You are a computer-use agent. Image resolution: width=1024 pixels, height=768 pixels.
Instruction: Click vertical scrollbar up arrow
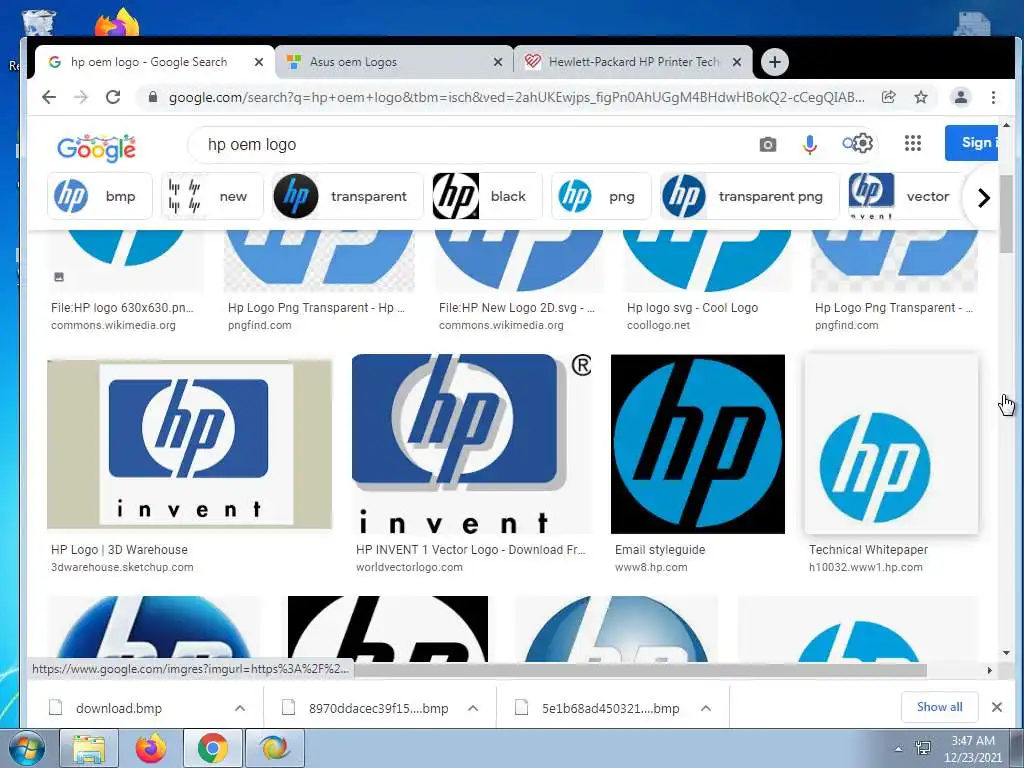[x=1006, y=124]
